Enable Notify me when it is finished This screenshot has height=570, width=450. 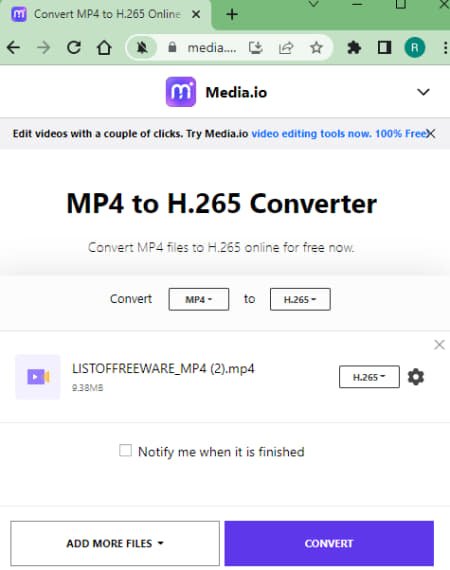click(x=125, y=450)
